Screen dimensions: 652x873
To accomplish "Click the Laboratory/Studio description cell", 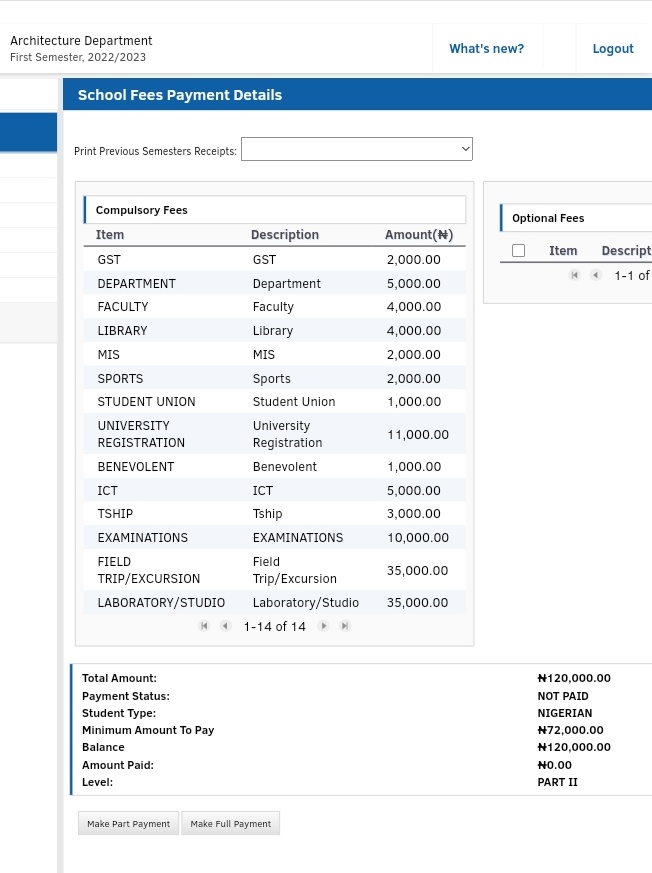I will [x=306, y=603].
